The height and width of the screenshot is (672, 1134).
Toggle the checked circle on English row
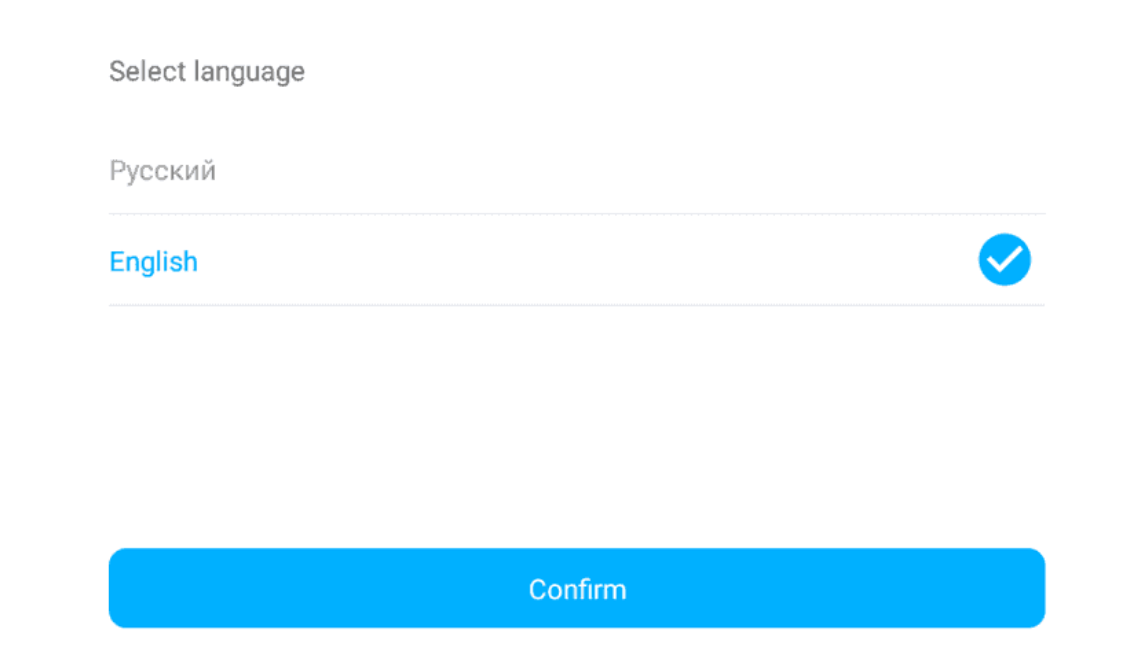(1005, 260)
